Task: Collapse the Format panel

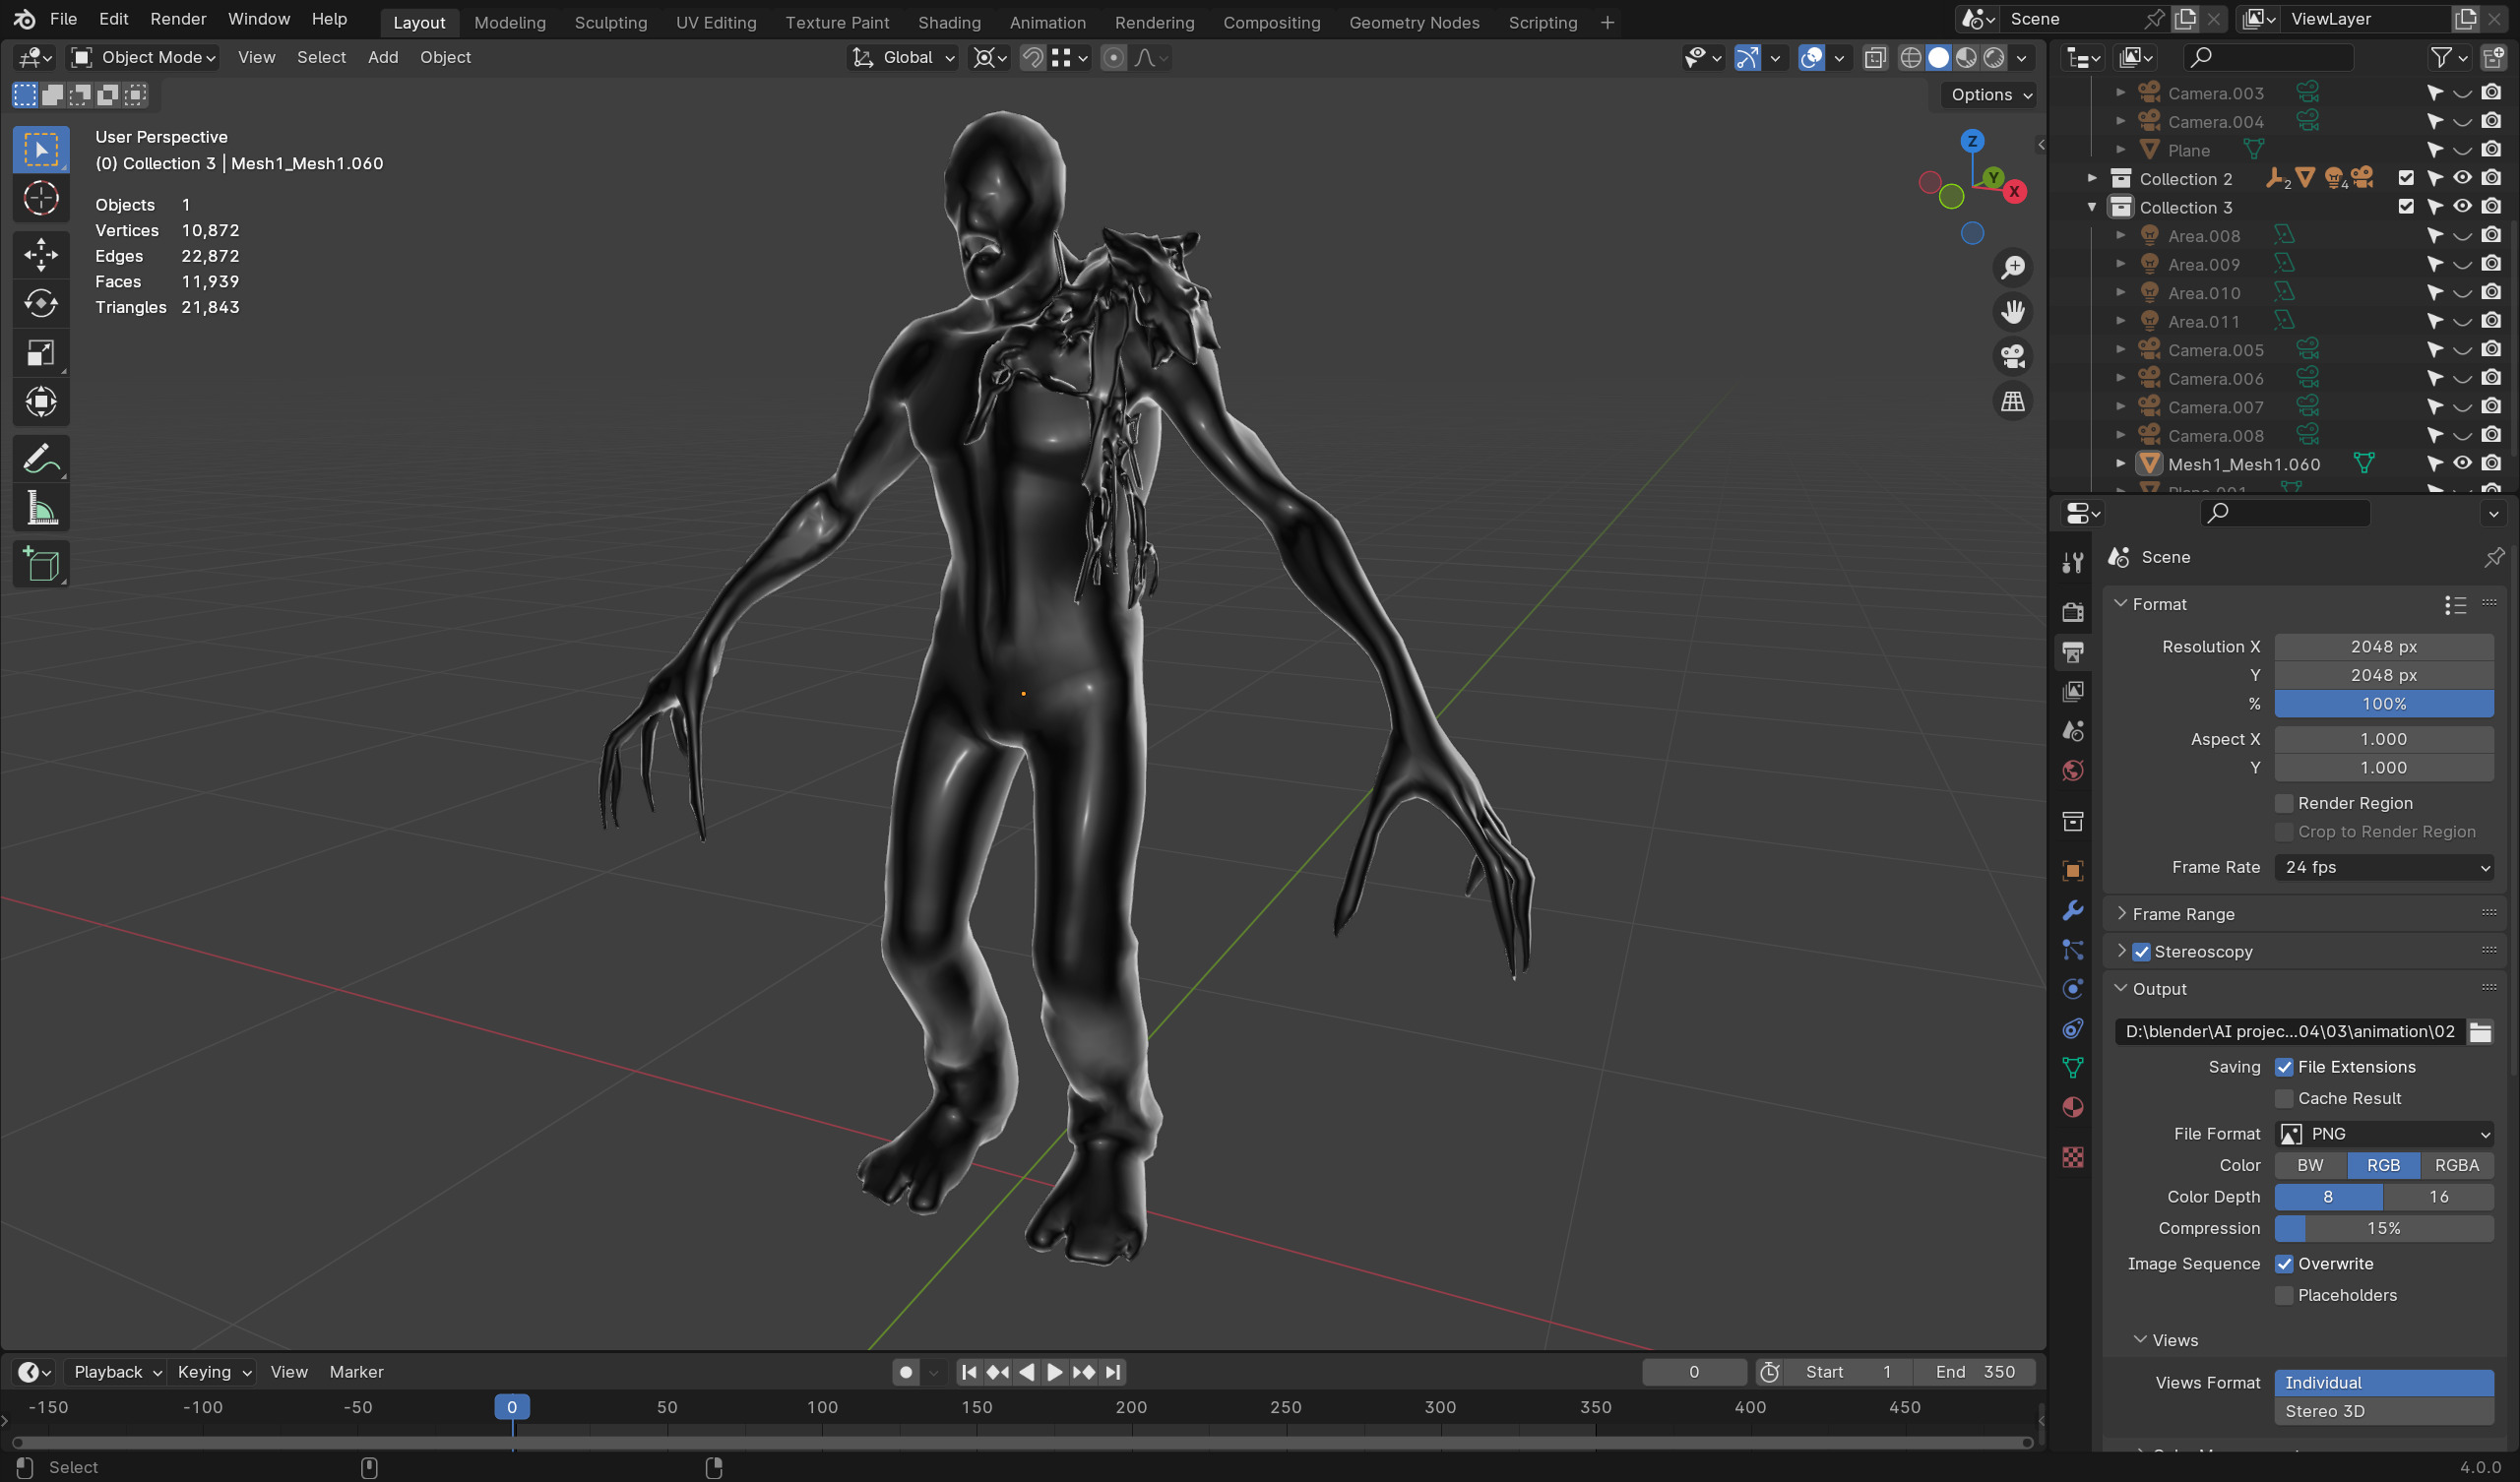Action: tap(2121, 604)
